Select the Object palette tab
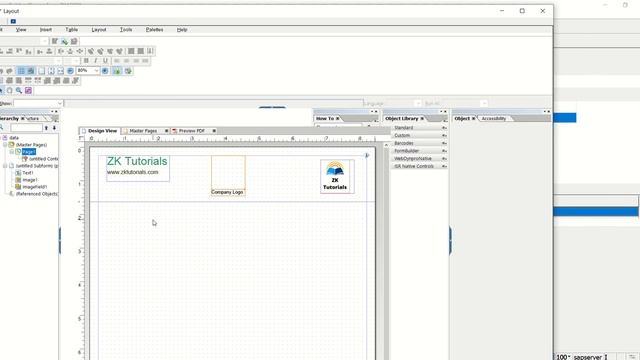This screenshot has width=640, height=360. (x=462, y=118)
